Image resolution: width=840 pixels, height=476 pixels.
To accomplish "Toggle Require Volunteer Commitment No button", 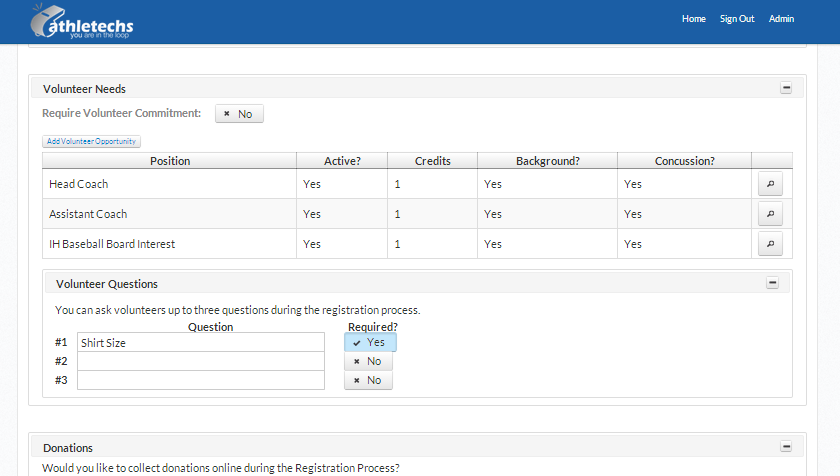I will coord(239,114).
